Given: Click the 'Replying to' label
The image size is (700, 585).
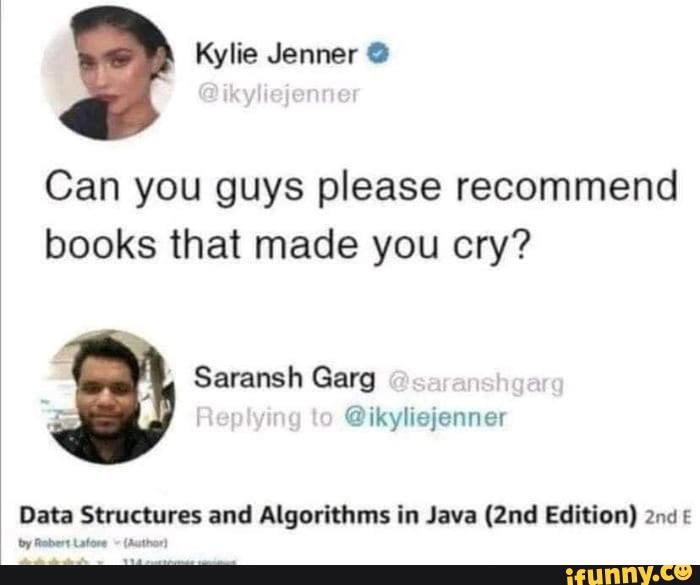Looking at the screenshot, I should (264, 418).
